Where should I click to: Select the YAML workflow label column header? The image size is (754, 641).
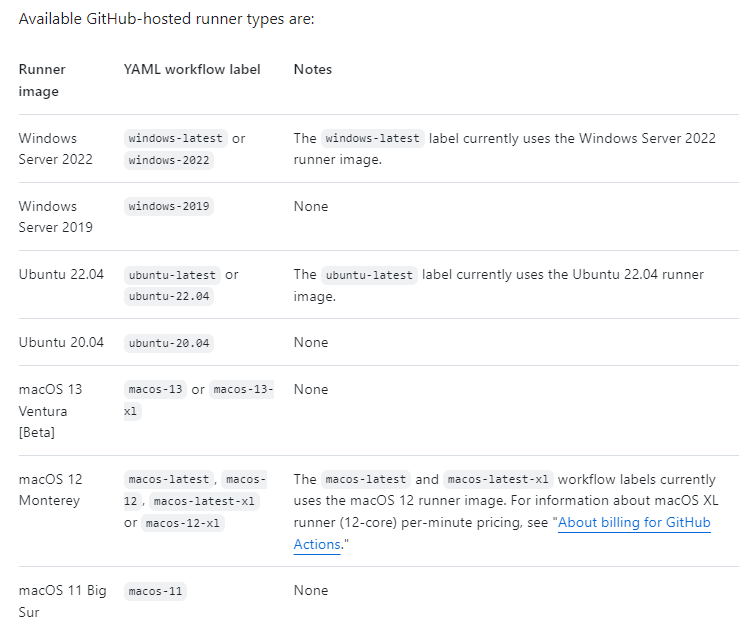pyautogui.click(x=192, y=69)
